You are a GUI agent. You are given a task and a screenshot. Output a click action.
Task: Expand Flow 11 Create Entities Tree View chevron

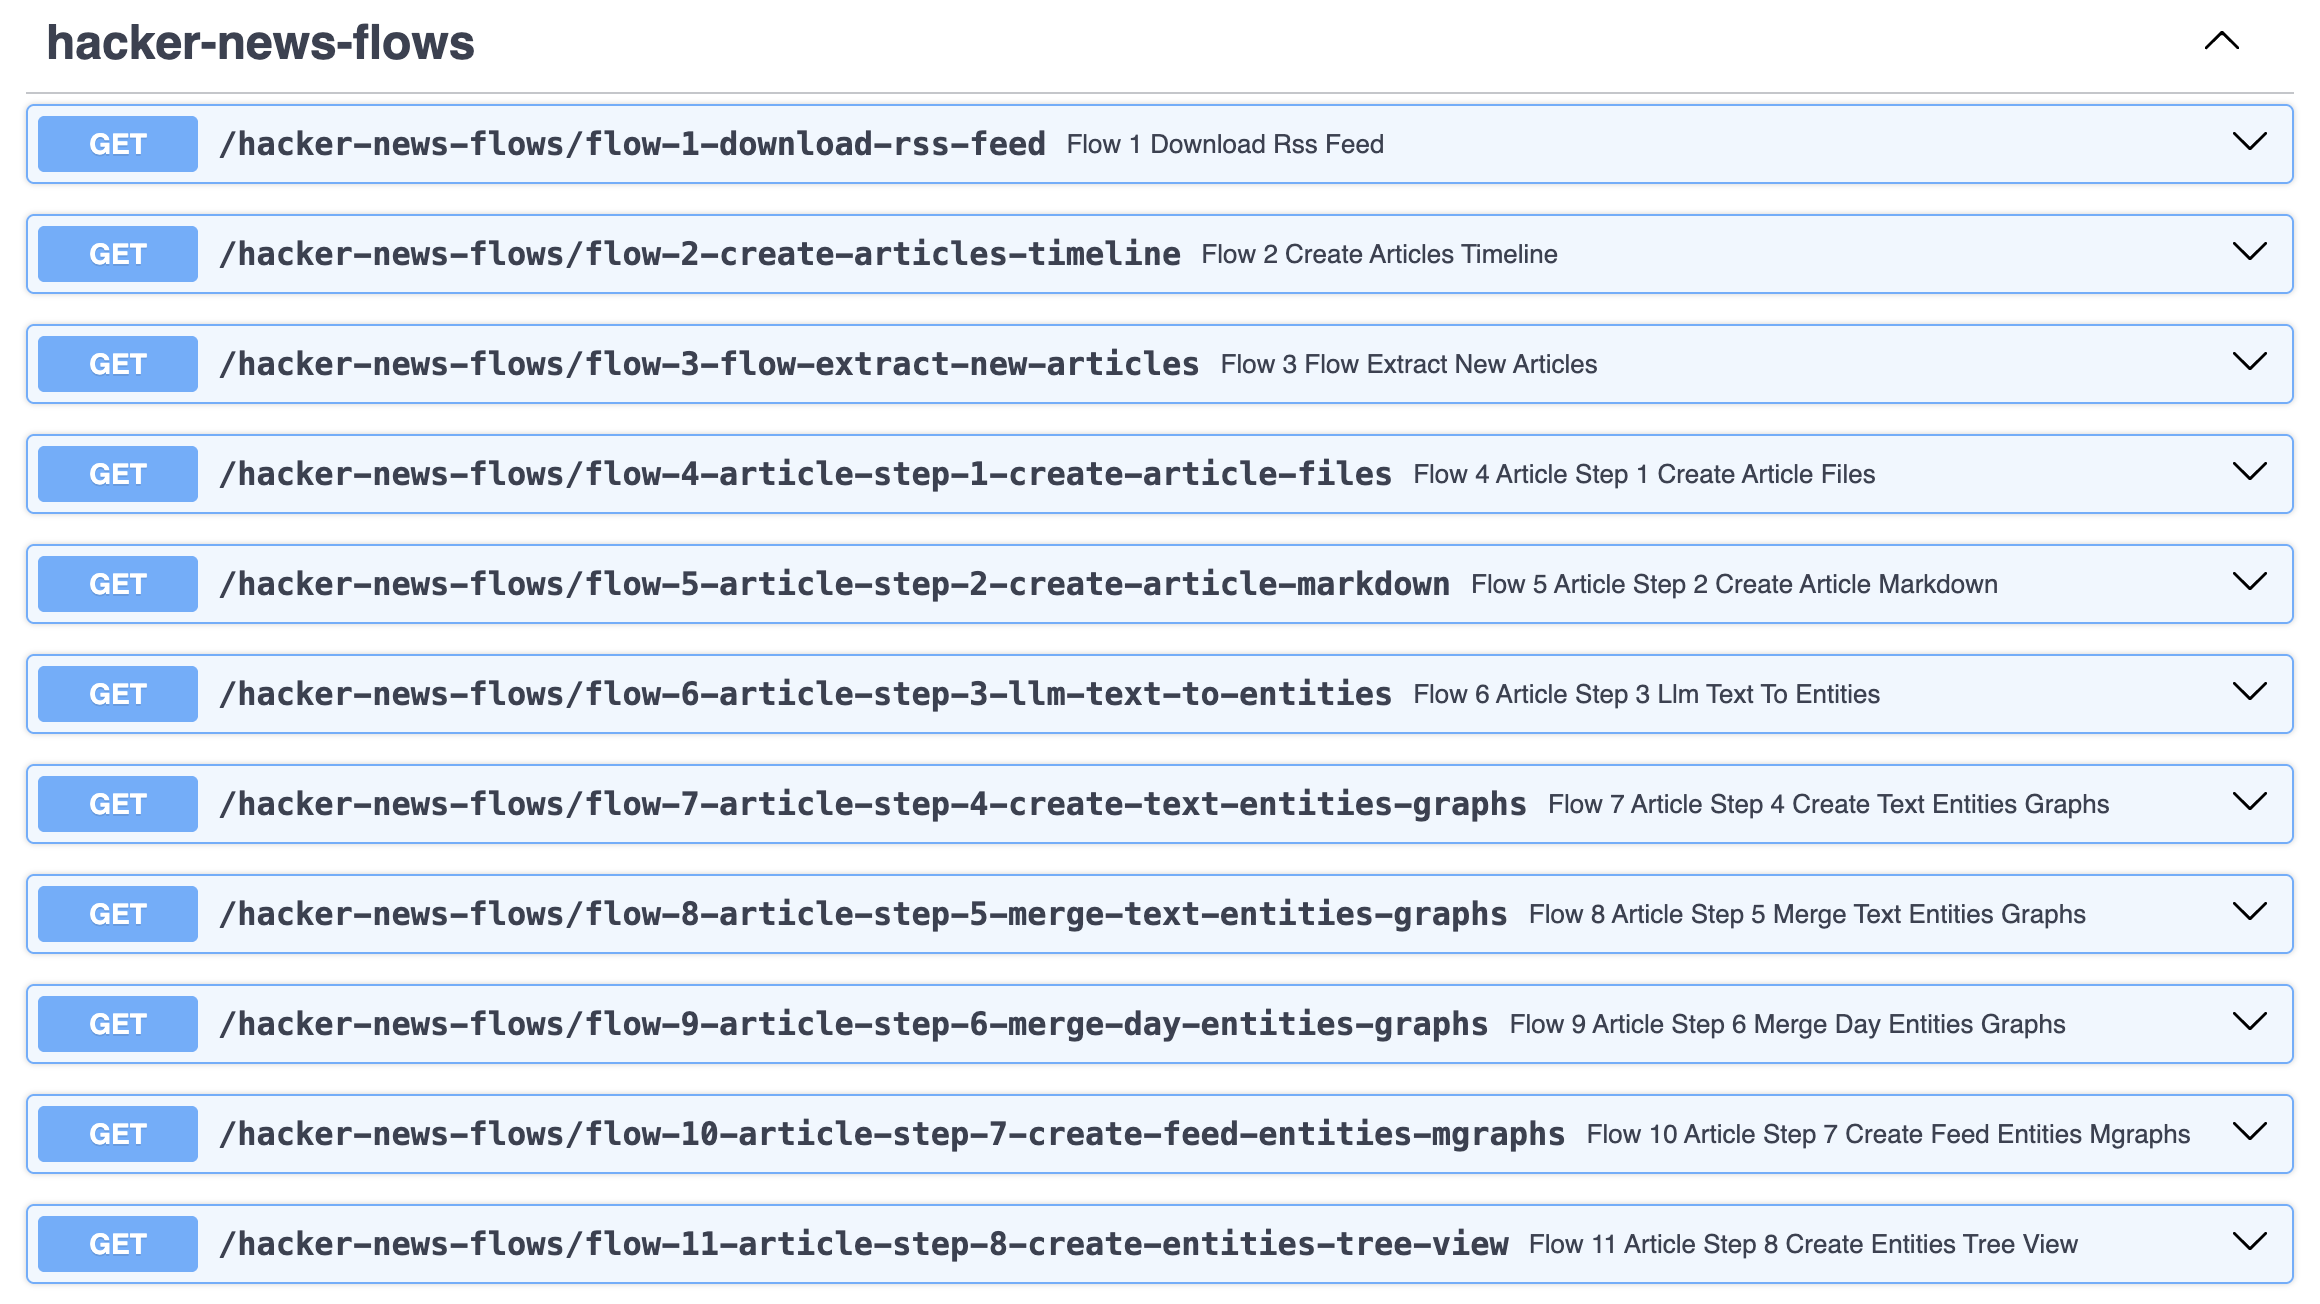2249,1242
